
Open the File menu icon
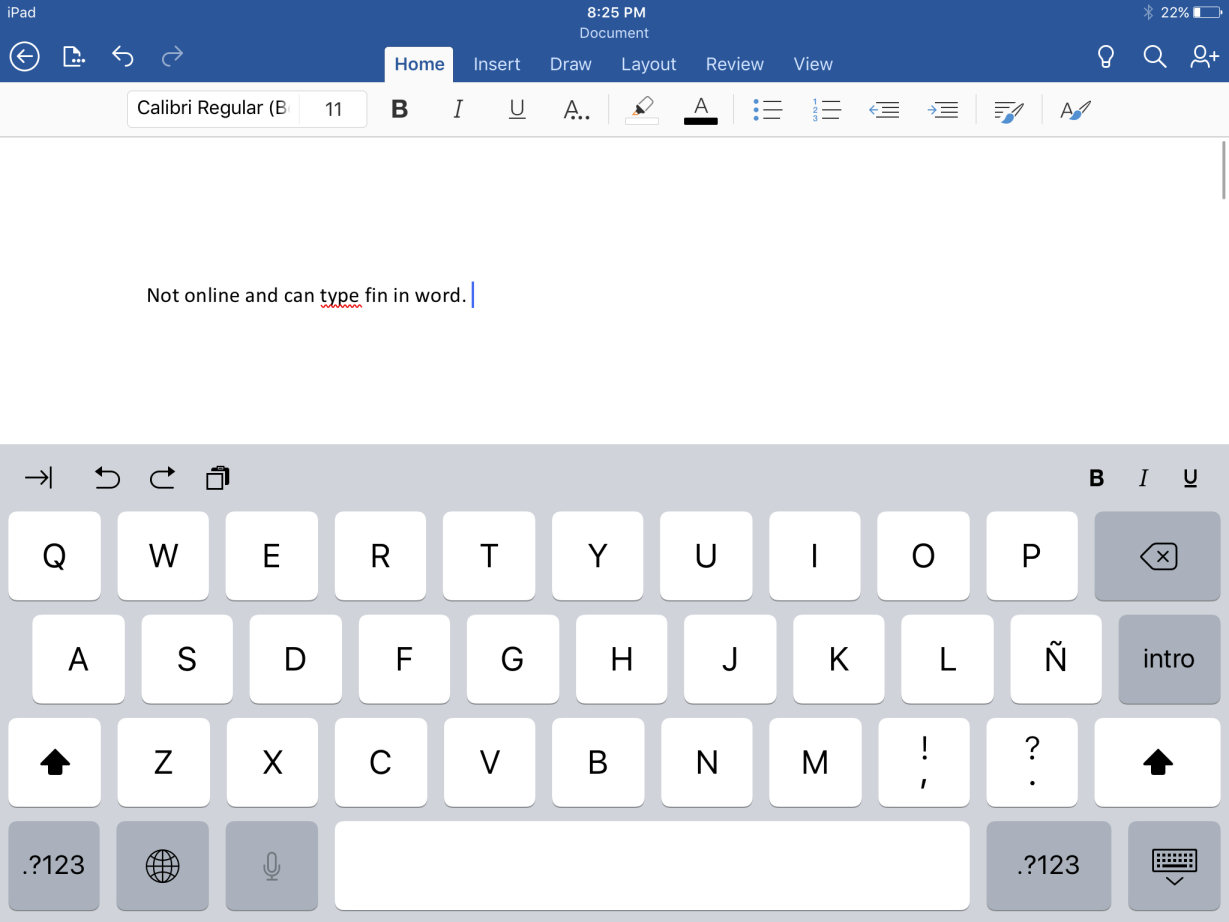click(x=73, y=57)
